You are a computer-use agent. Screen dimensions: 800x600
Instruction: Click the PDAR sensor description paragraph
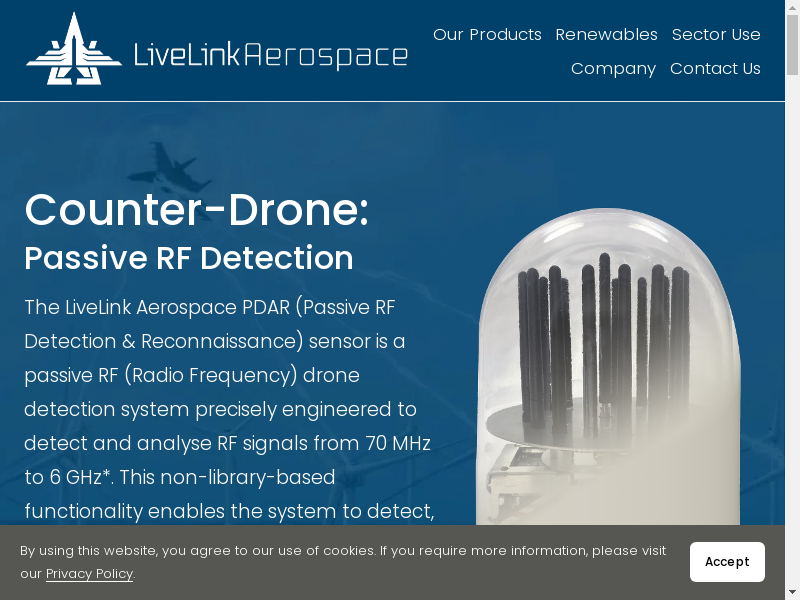point(228,409)
